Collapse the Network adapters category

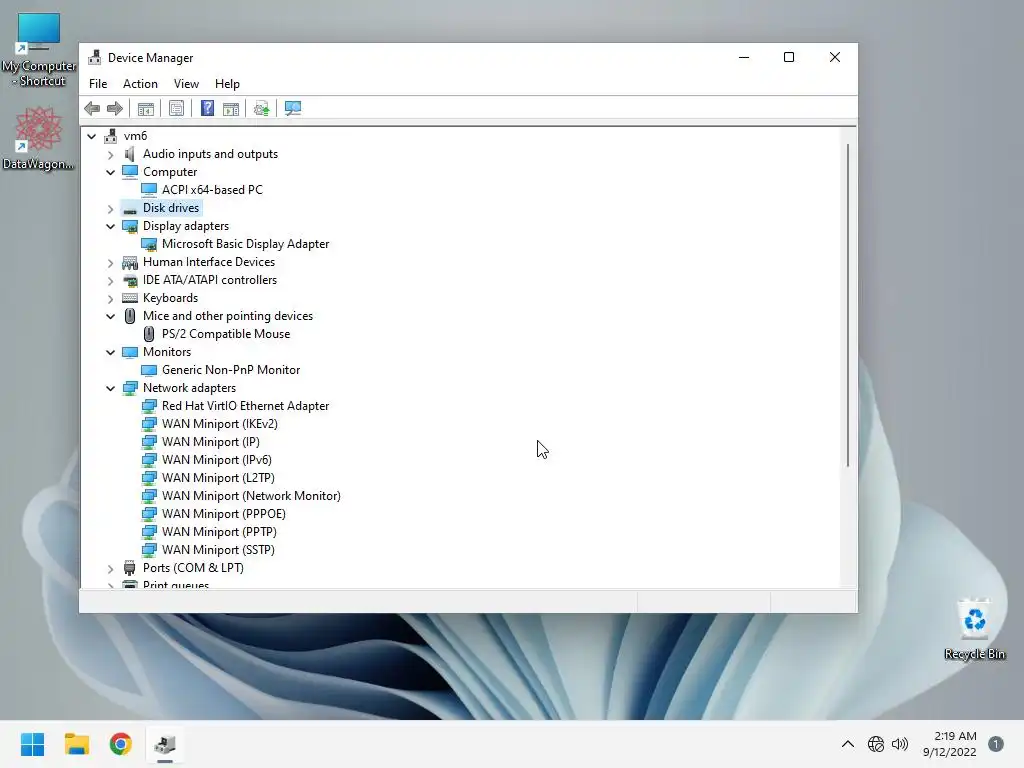pos(110,388)
